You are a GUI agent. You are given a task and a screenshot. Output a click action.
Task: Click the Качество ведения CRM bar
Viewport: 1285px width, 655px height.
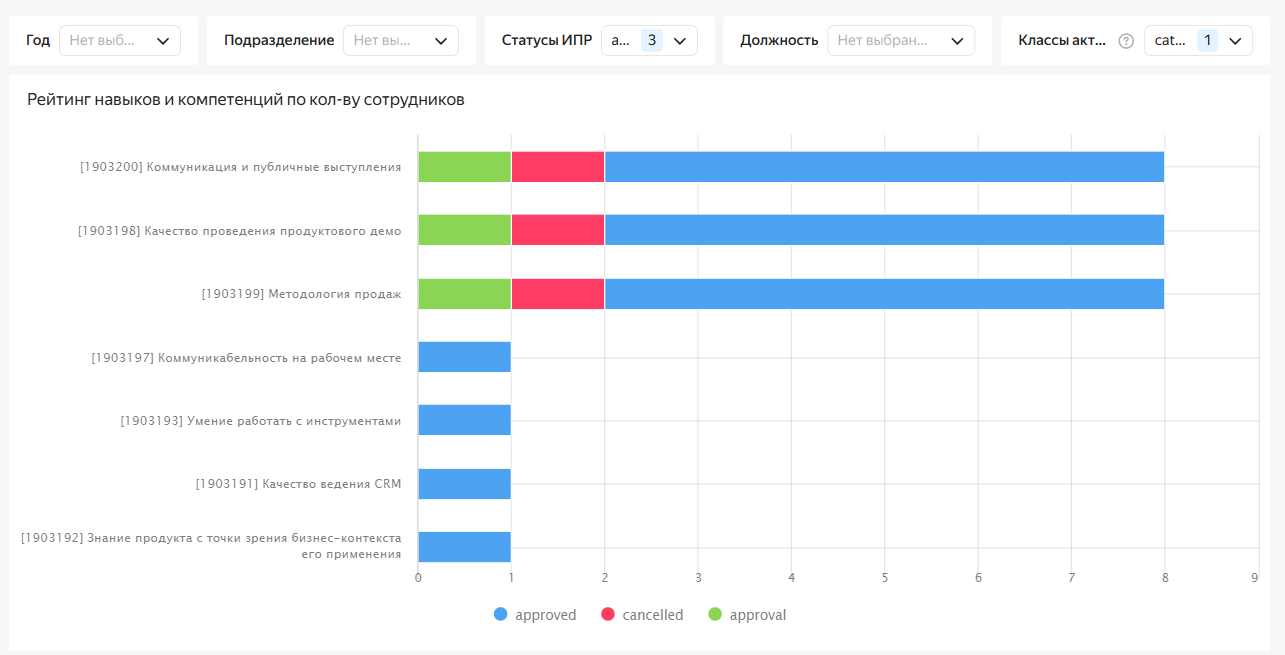464,484
